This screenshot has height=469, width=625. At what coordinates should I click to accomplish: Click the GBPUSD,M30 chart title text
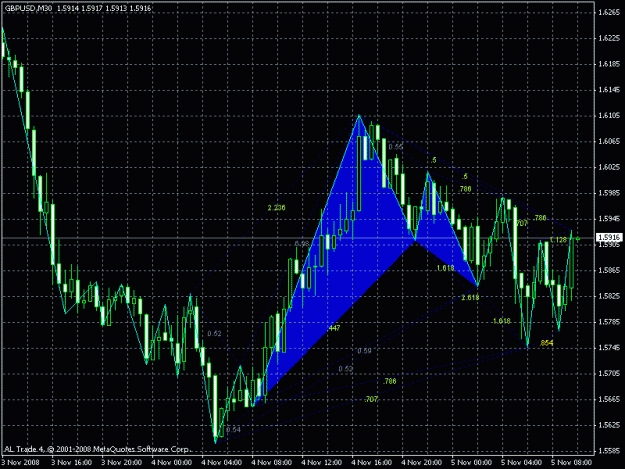point(28,8)
